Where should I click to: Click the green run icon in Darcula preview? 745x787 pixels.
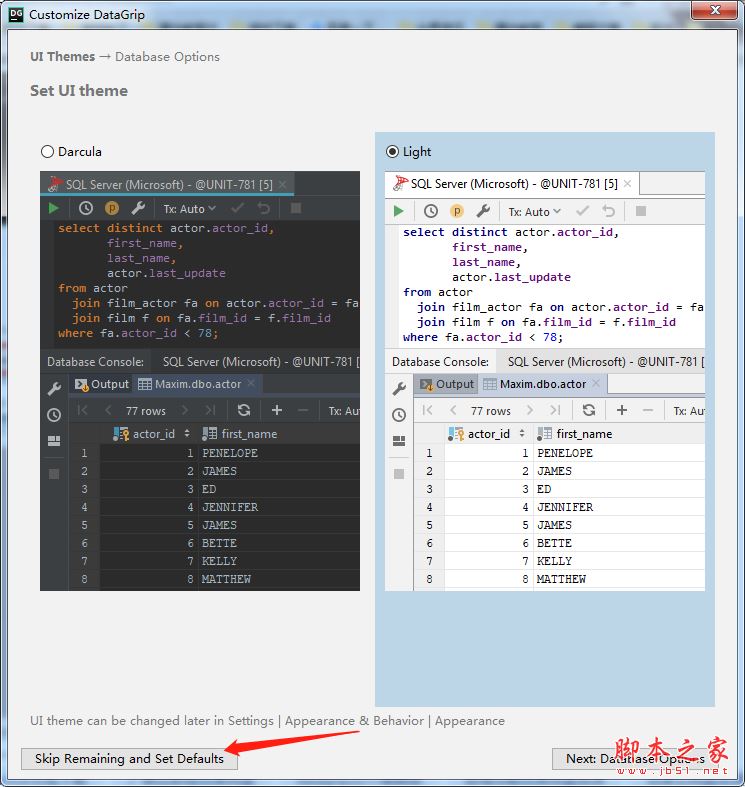54,208
